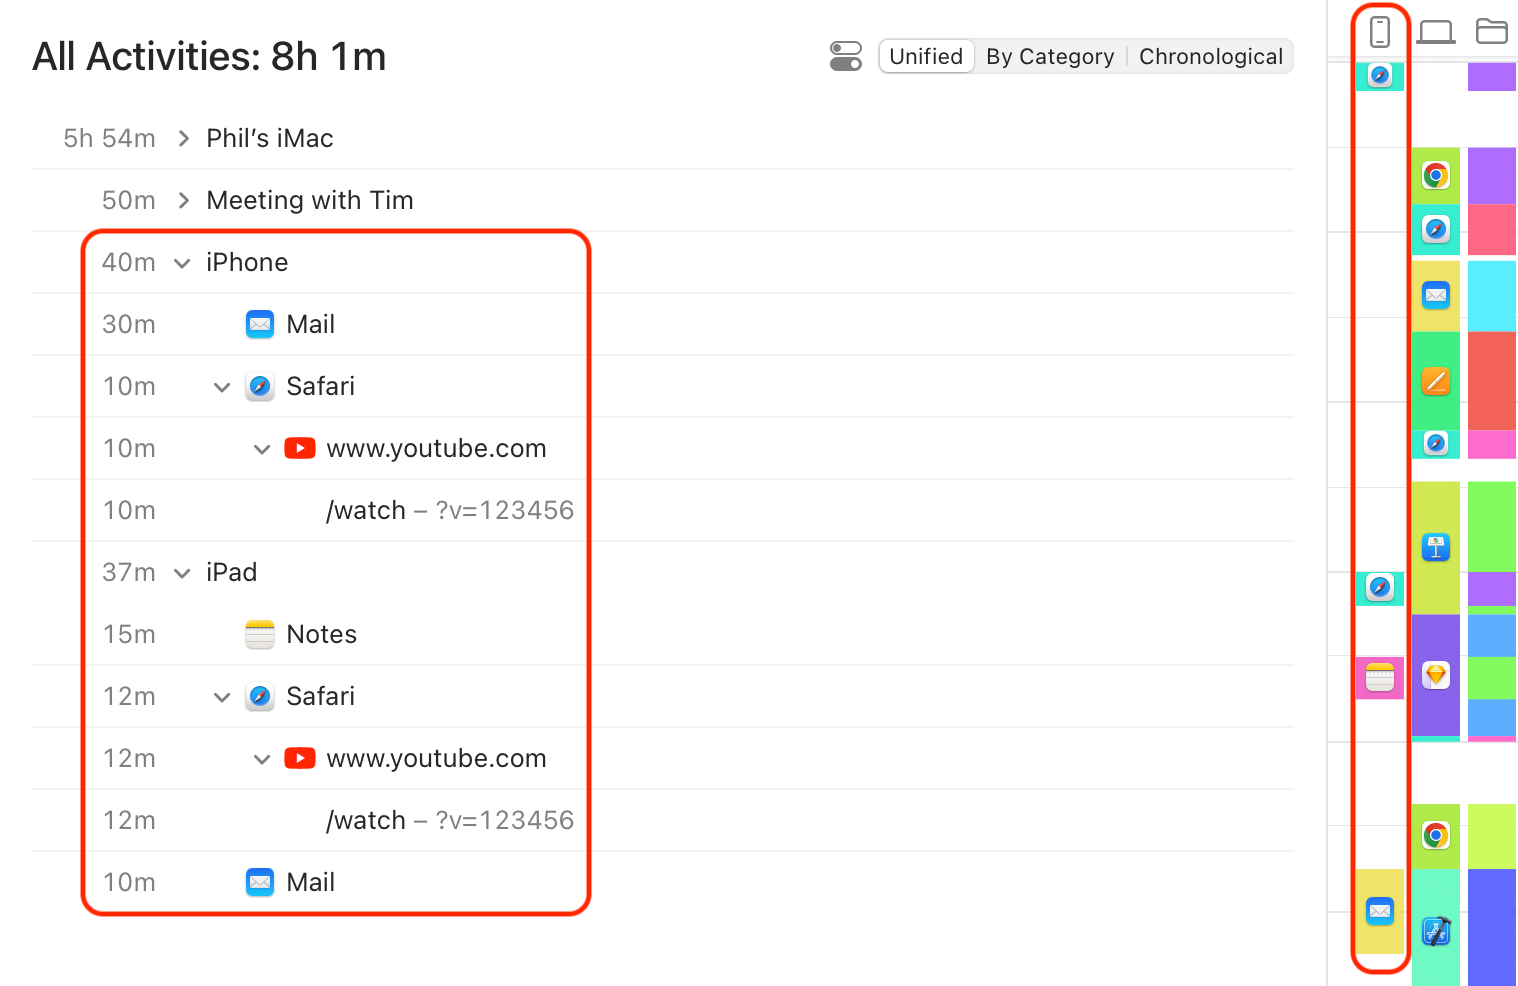Click the pink Notes block in the timeline
Screen dimensions: 1518x986
click(x=1380, y=677)
